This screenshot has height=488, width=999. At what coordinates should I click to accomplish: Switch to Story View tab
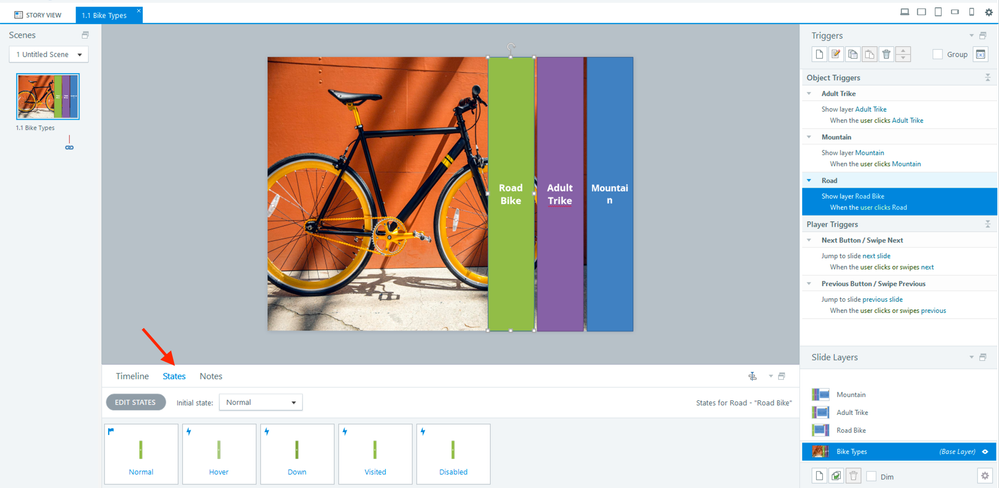(38, 15)
